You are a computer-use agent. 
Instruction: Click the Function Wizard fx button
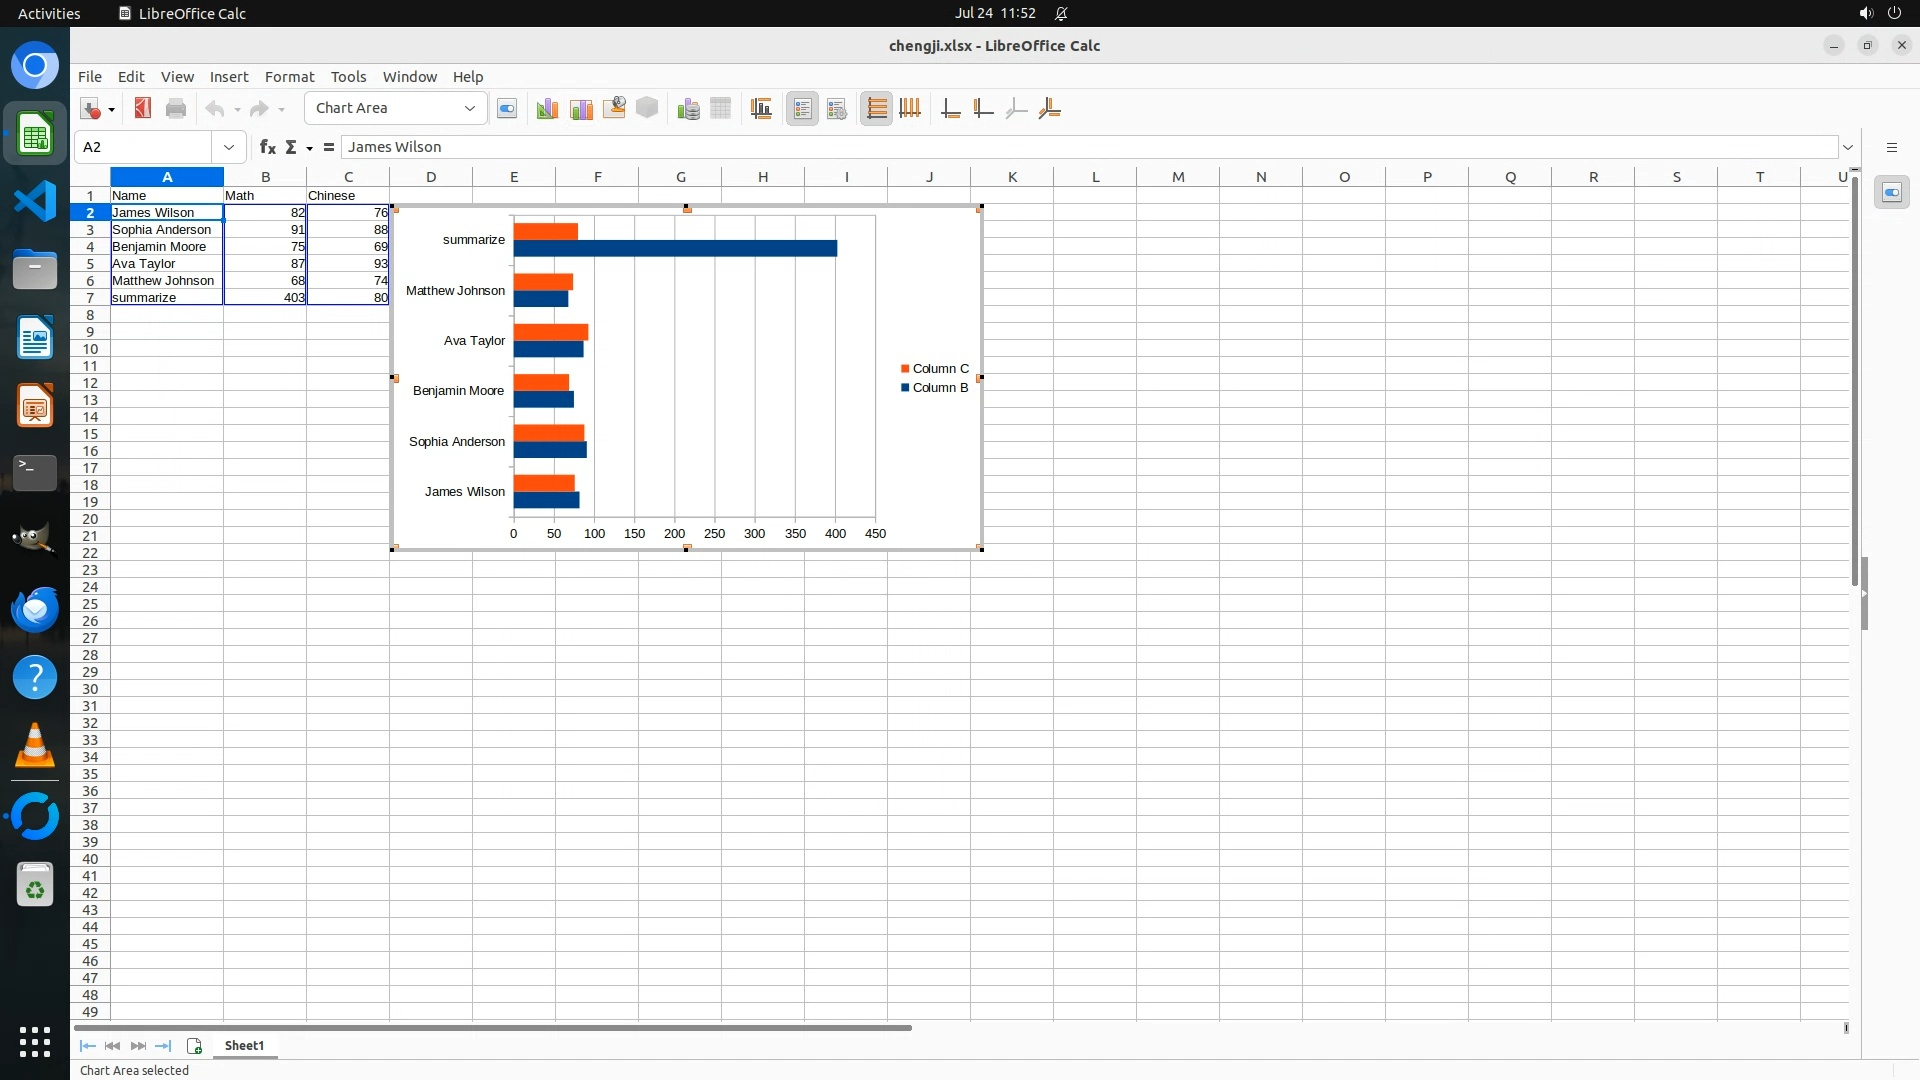click(267, 147)
